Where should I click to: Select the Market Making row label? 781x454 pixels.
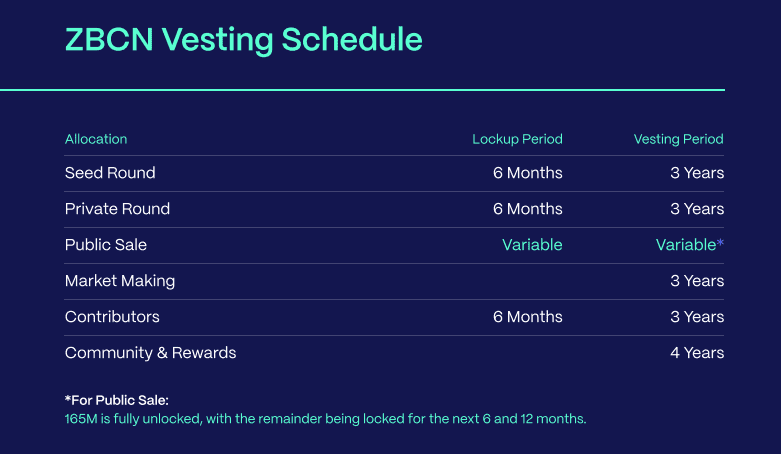[120, 281]
